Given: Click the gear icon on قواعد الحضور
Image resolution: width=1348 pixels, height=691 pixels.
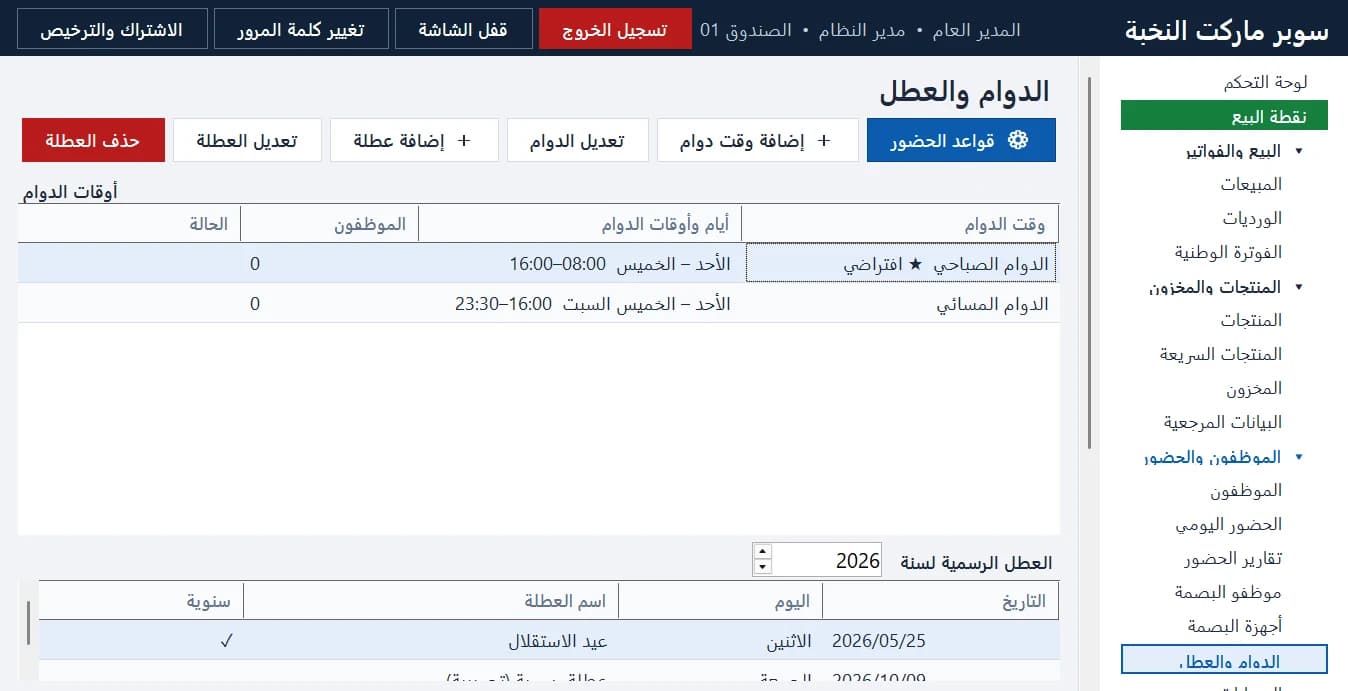Looking at the screenshot, I should pos(1017,141).
